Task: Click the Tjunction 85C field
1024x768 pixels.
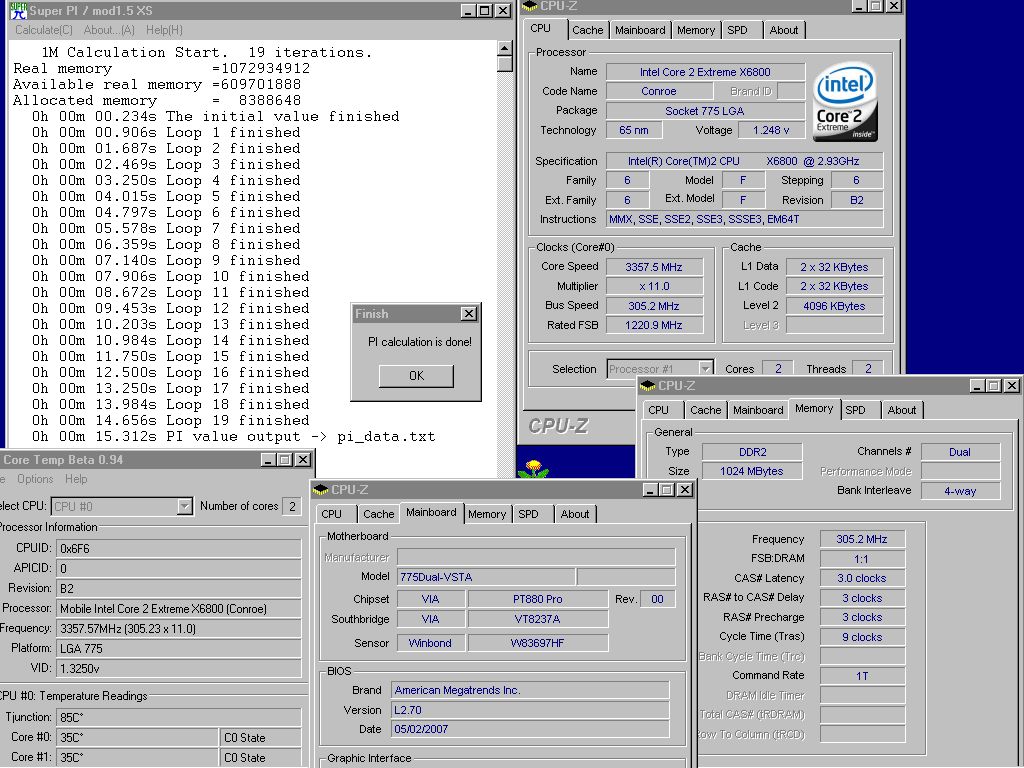Action: [x=179, y=717]
